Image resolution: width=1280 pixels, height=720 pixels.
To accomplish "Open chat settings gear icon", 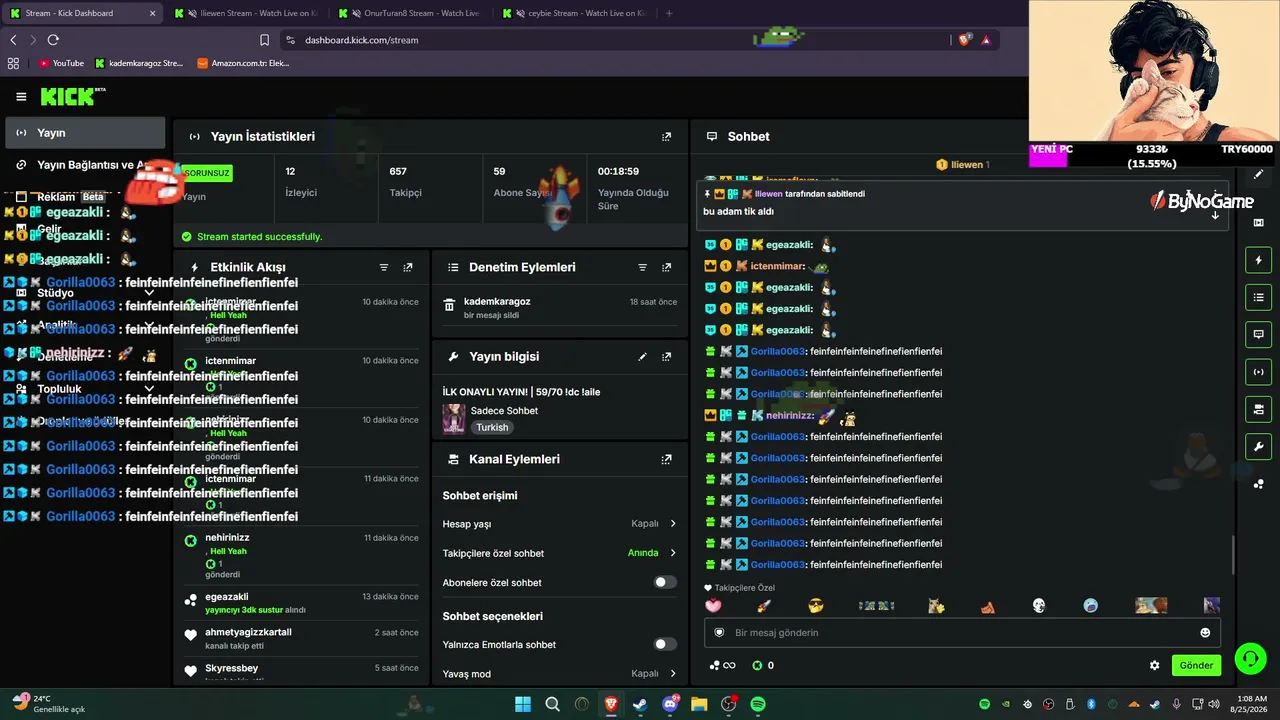I will 1155,665.
